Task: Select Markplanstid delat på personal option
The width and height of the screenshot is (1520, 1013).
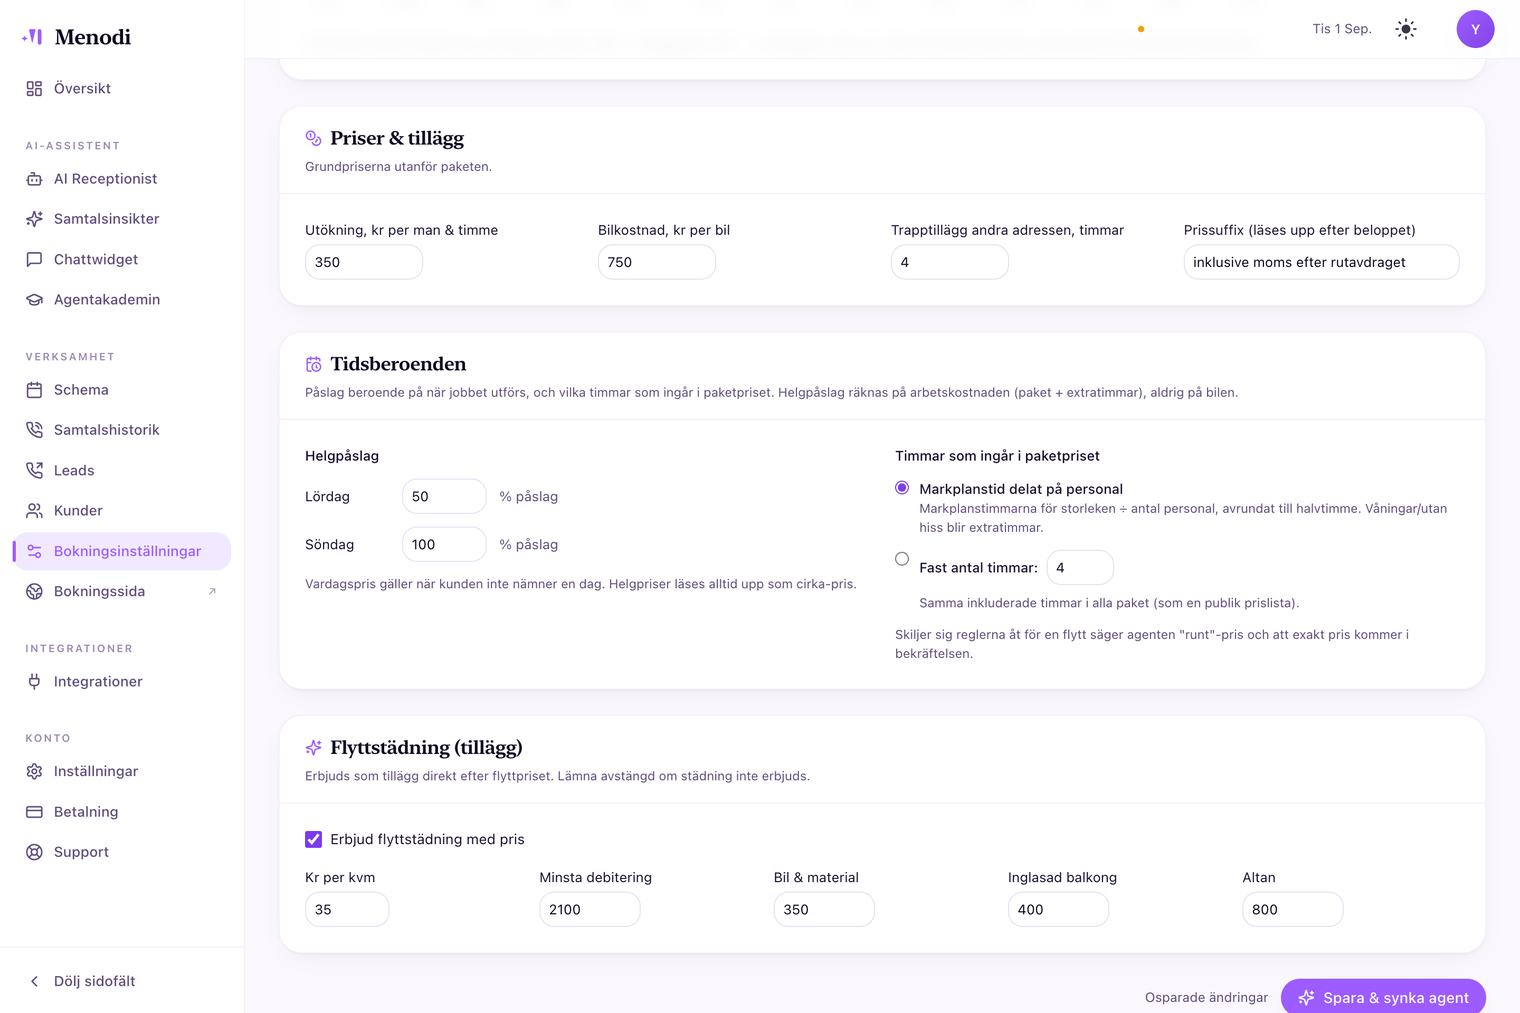Action: click(902, 488)
